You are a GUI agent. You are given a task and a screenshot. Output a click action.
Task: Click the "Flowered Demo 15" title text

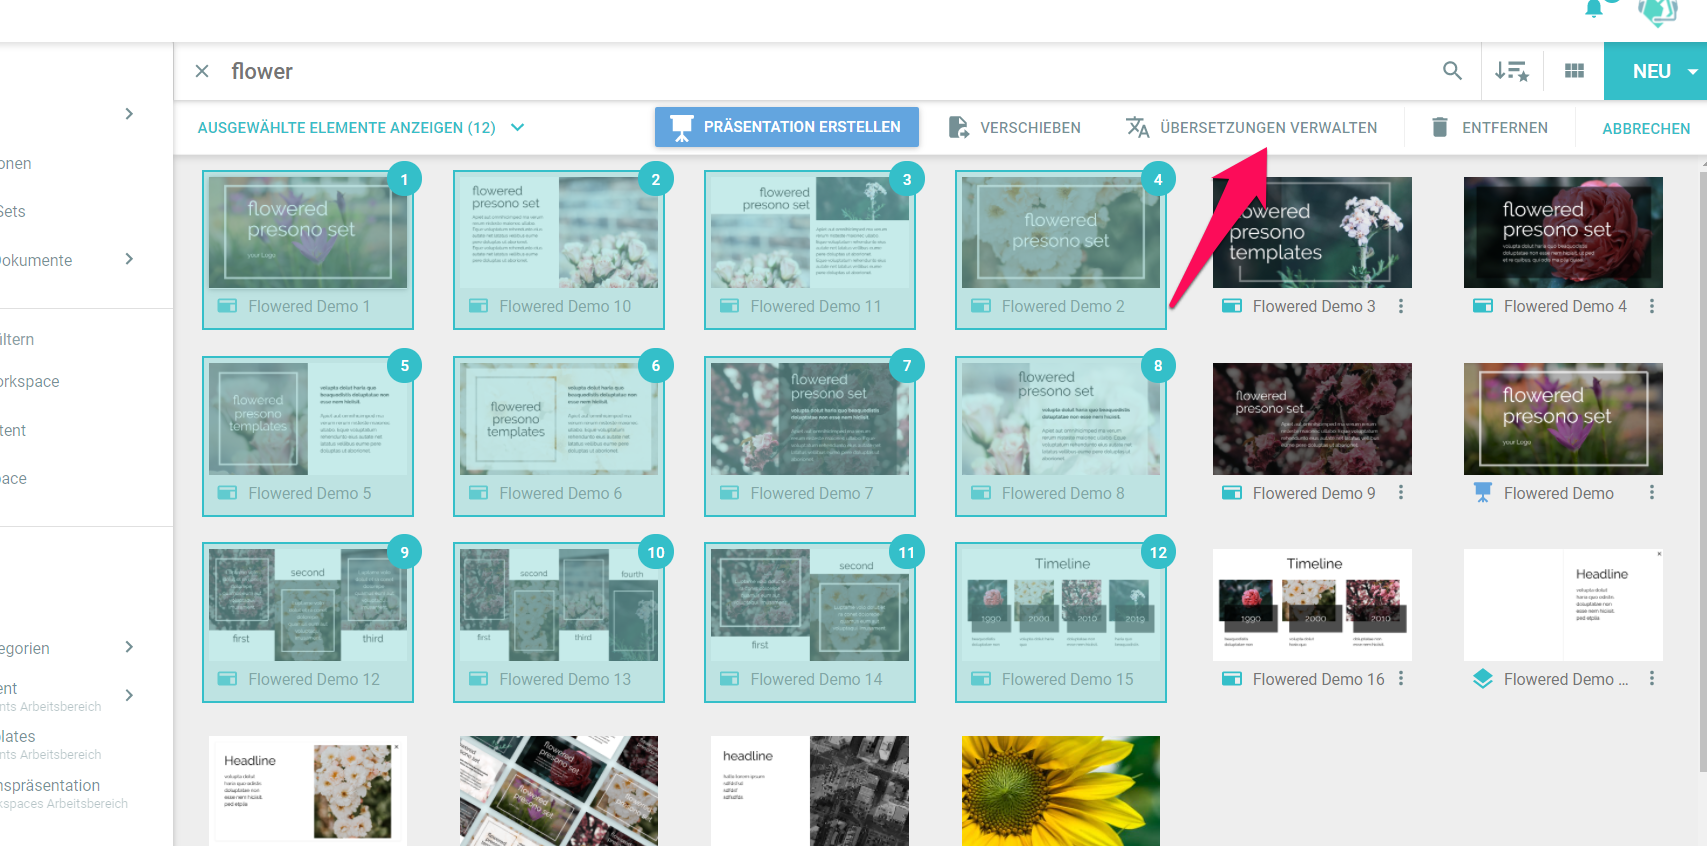point(1068,679)
